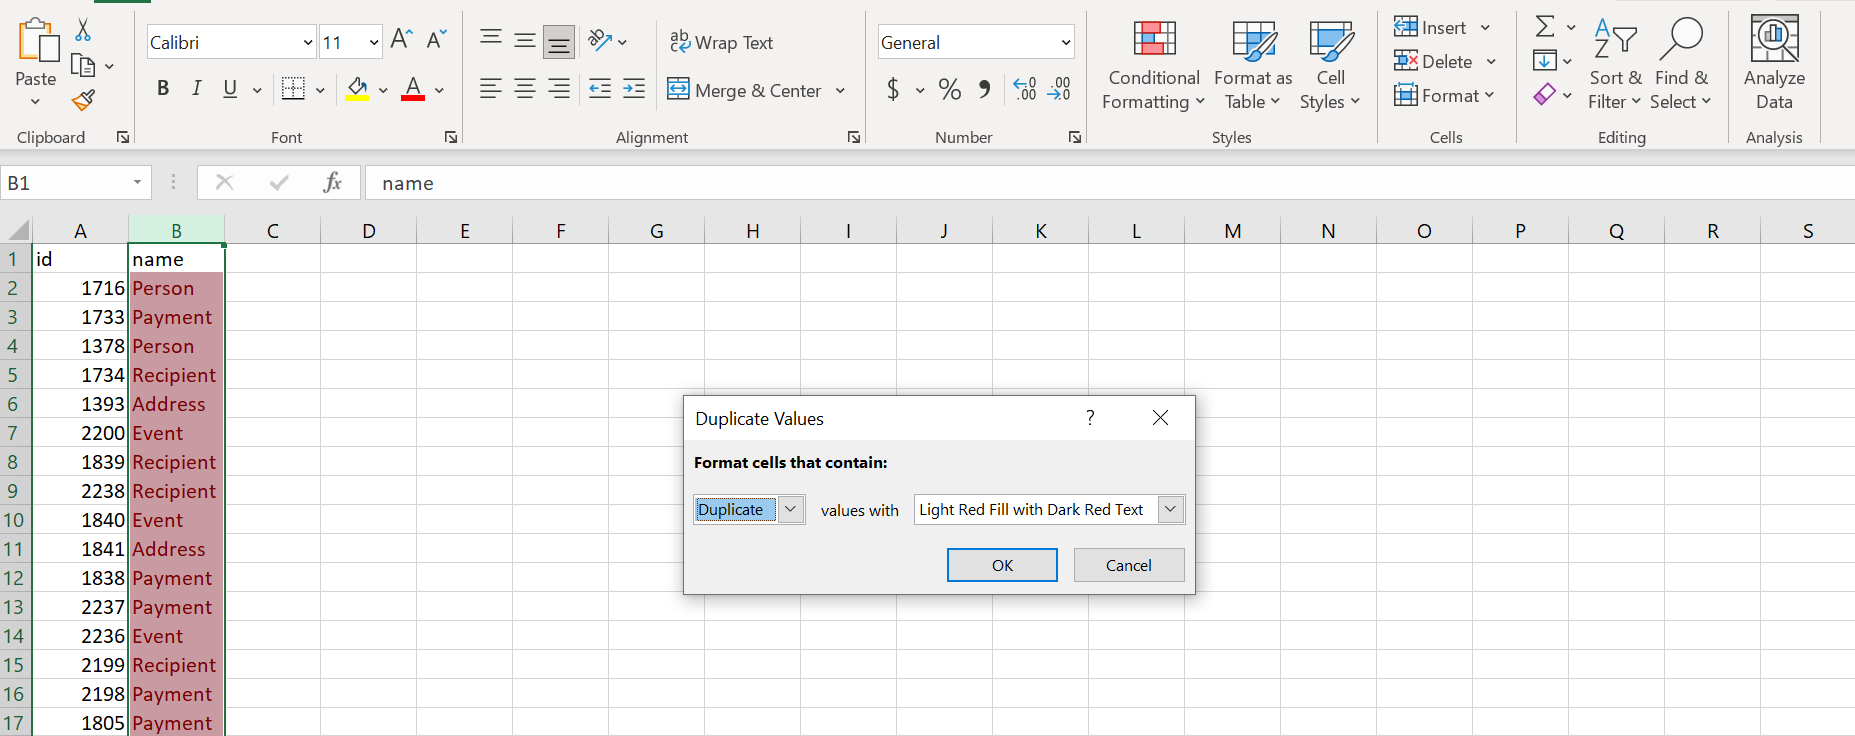Image resolution: width=1855 pixels, height=736 pixels.
Task: Open the Find & Select menu
Action: [1680, 65]
